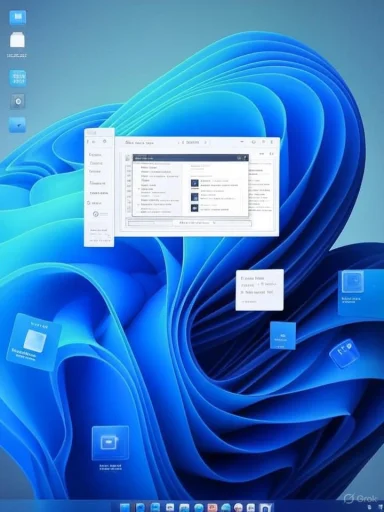
Task: Open the large blue tile at right screen edge
Action: point(361,293)
